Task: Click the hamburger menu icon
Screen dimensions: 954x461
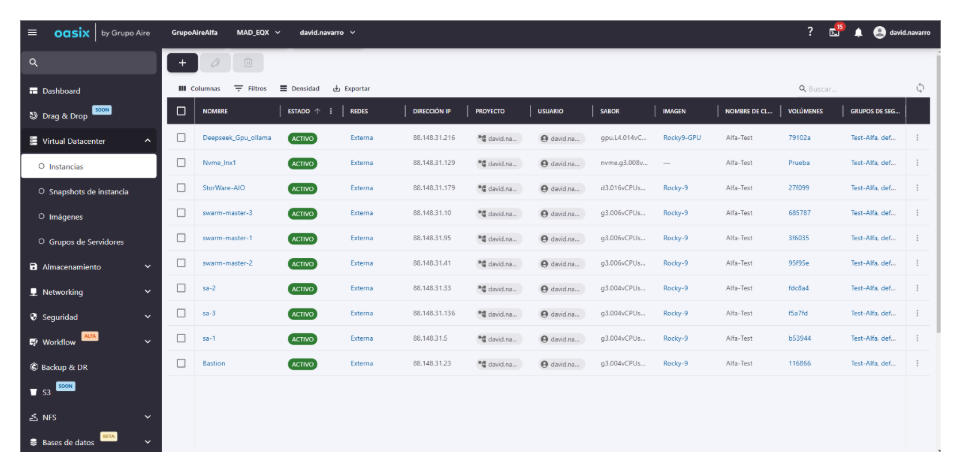Action: point(32,32)
